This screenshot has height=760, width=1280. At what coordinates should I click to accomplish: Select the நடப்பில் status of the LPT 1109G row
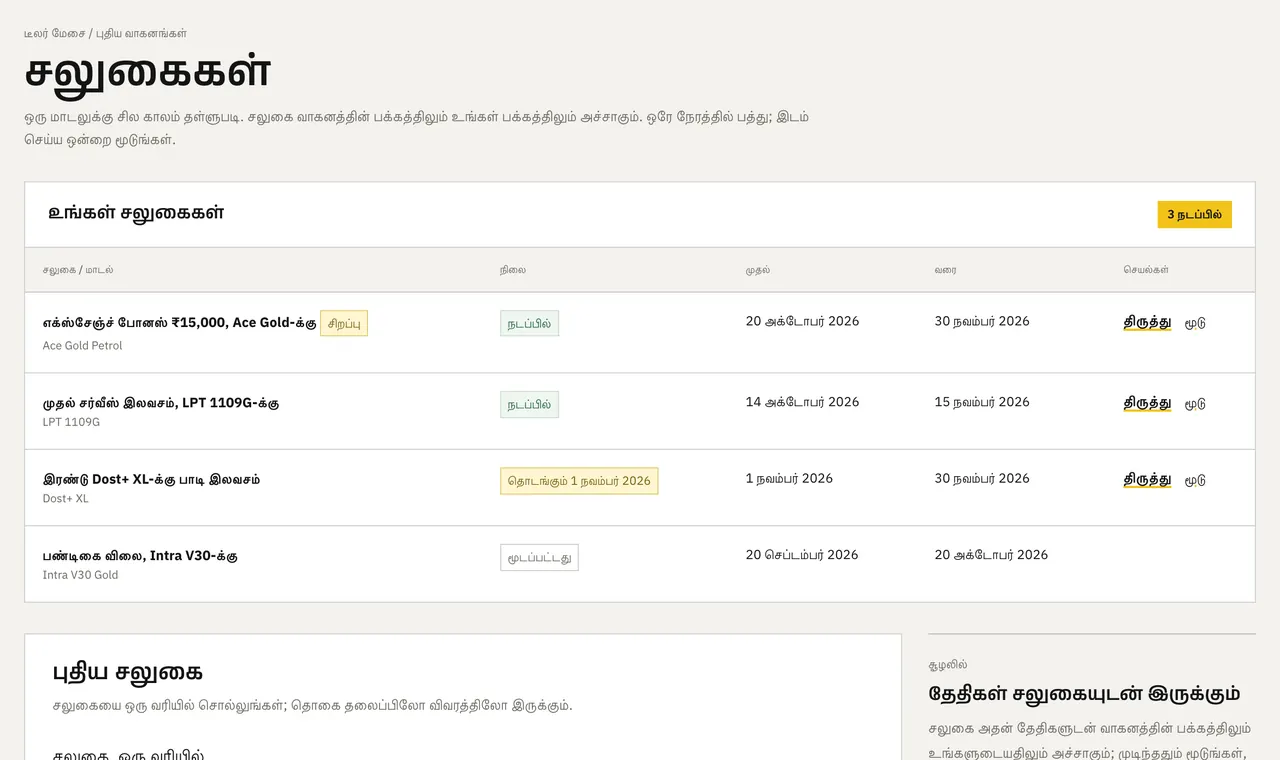point(529,405)
